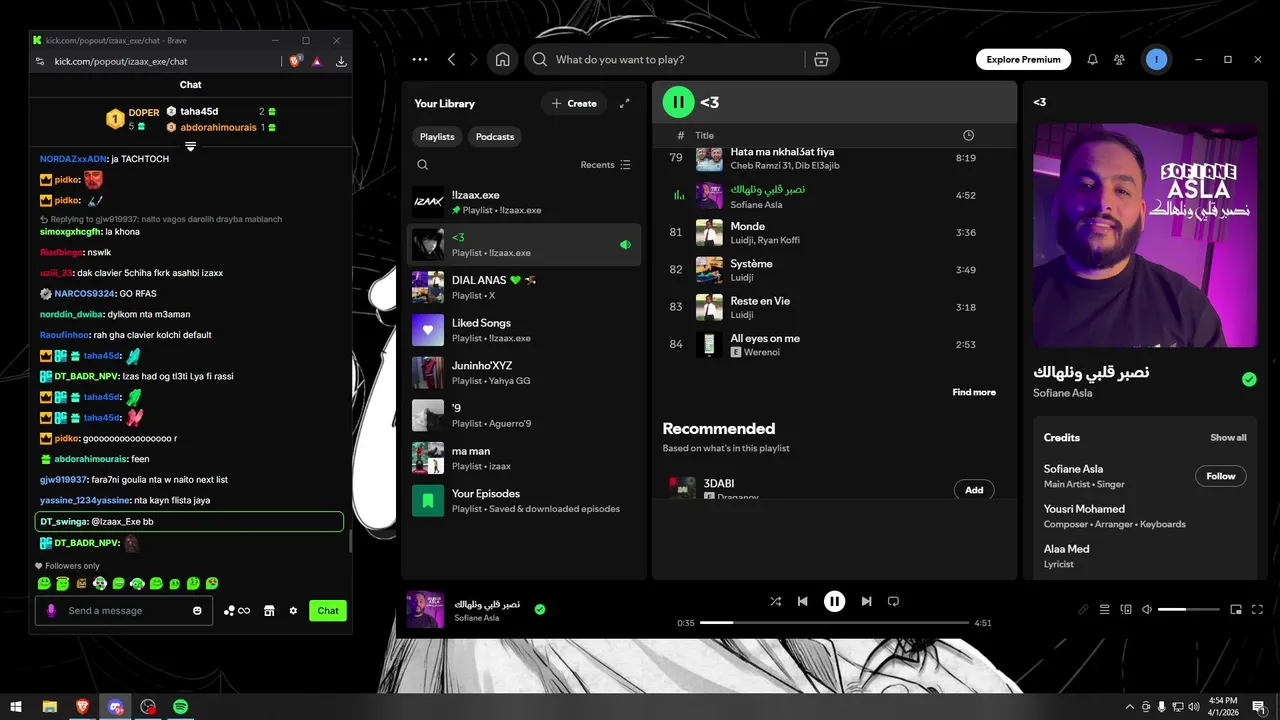The image size is (1280, 720).
Task: Open the emoji picker in Kick chat
Action: pyautogui.click(x=197, y=610)
